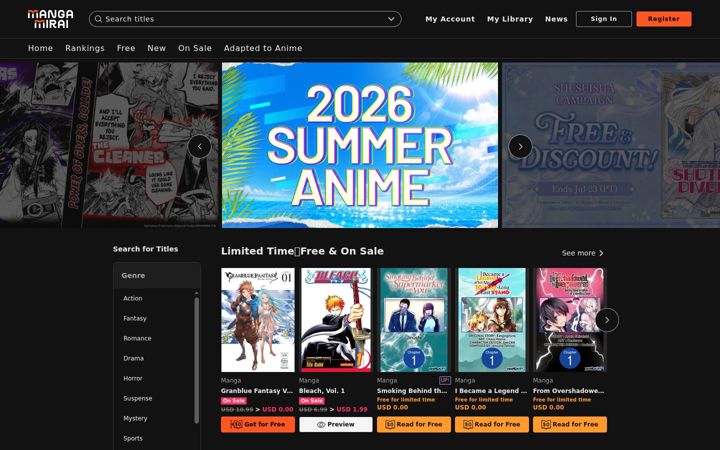Select the On Sale nav item

[195, 48]
